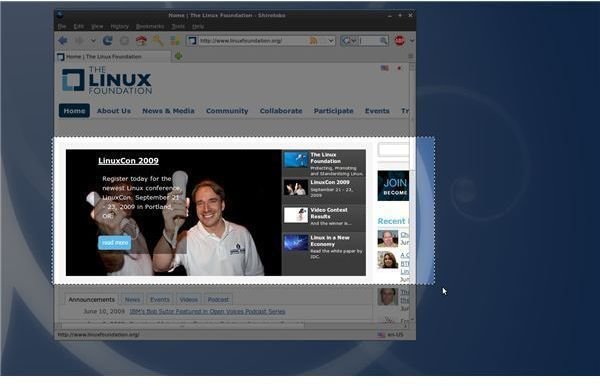Click the greyed forward arrow button
Screen dimensions: 600x386
80,40
